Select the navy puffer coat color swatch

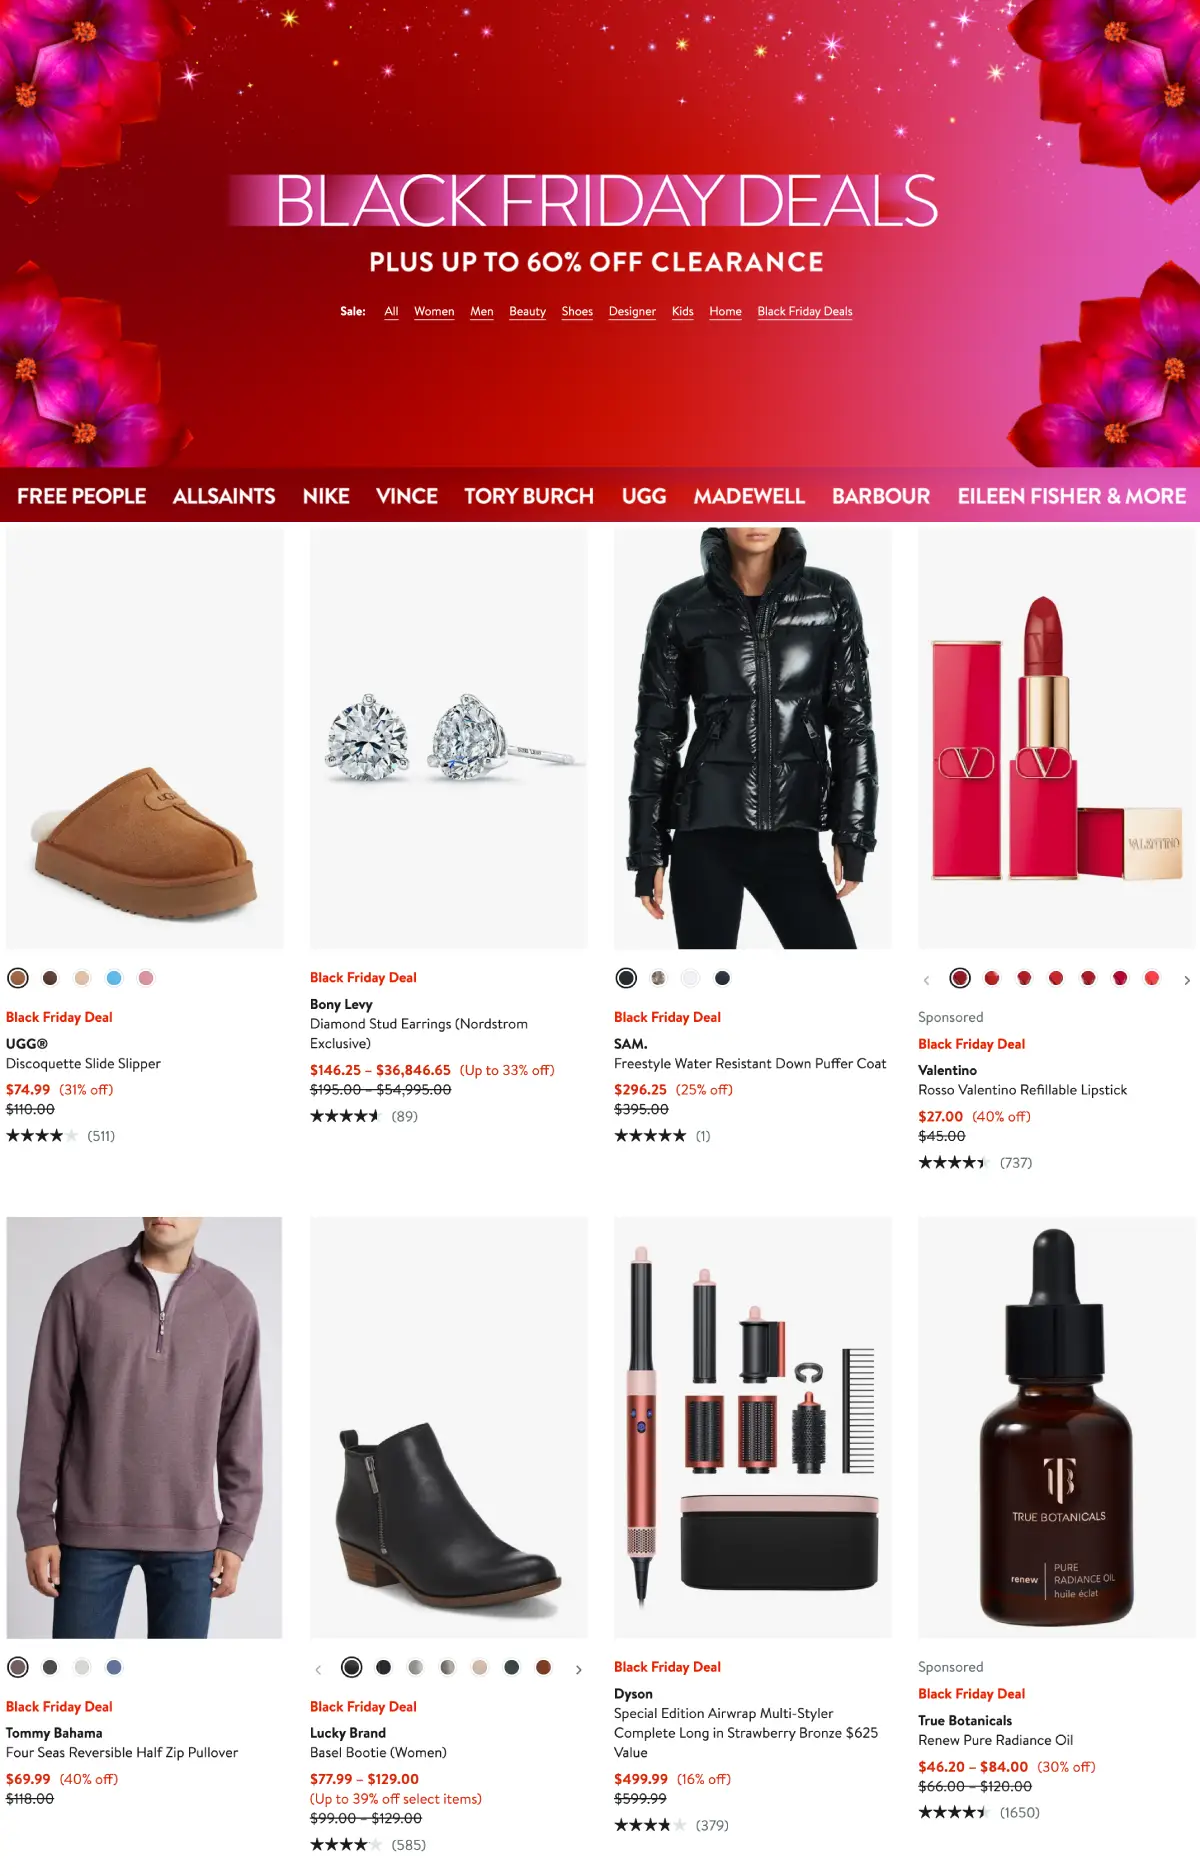(x=722, y=978)
